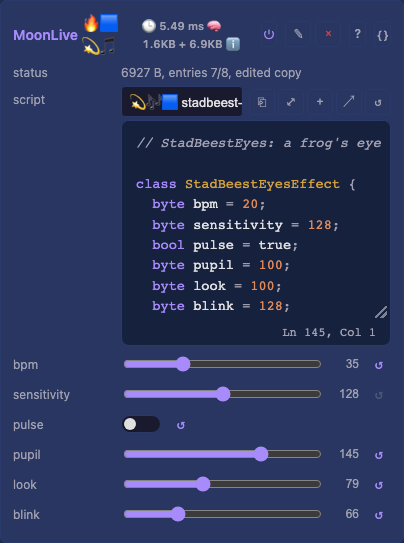Reset the bpm value
404x543 pixels.
pos(379,365)
